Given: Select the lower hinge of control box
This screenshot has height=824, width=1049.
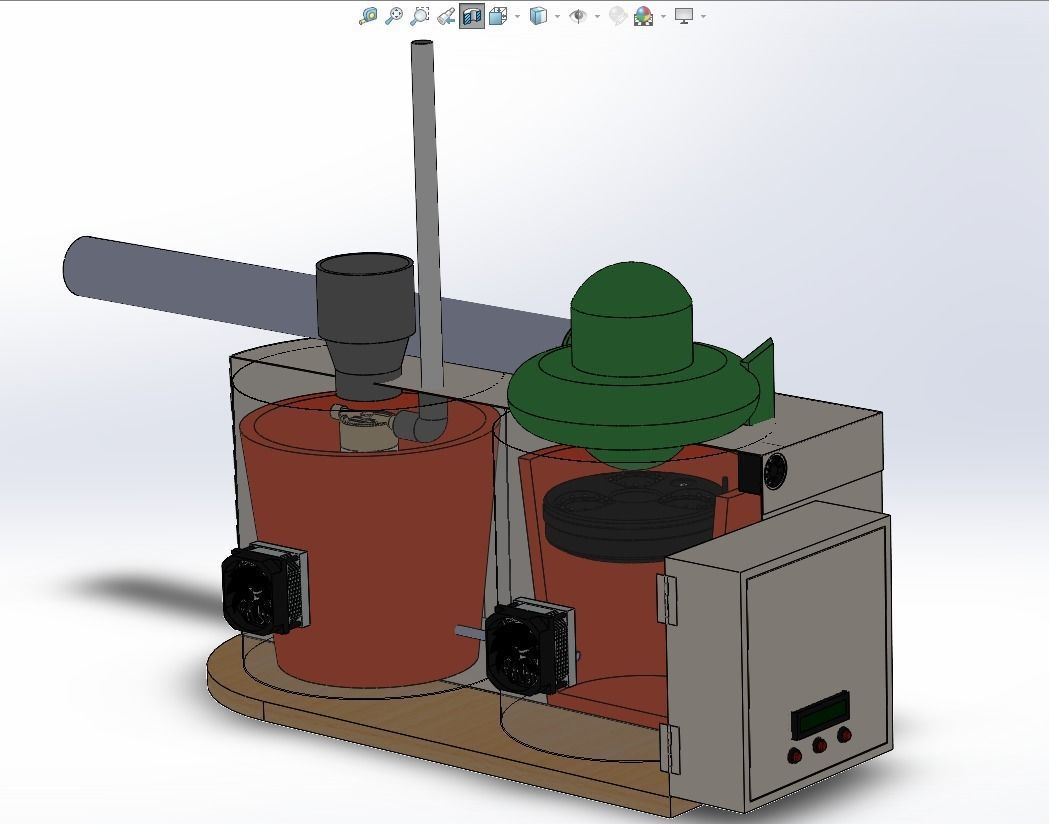Looking at the screenshot, I should click(670, 749).
